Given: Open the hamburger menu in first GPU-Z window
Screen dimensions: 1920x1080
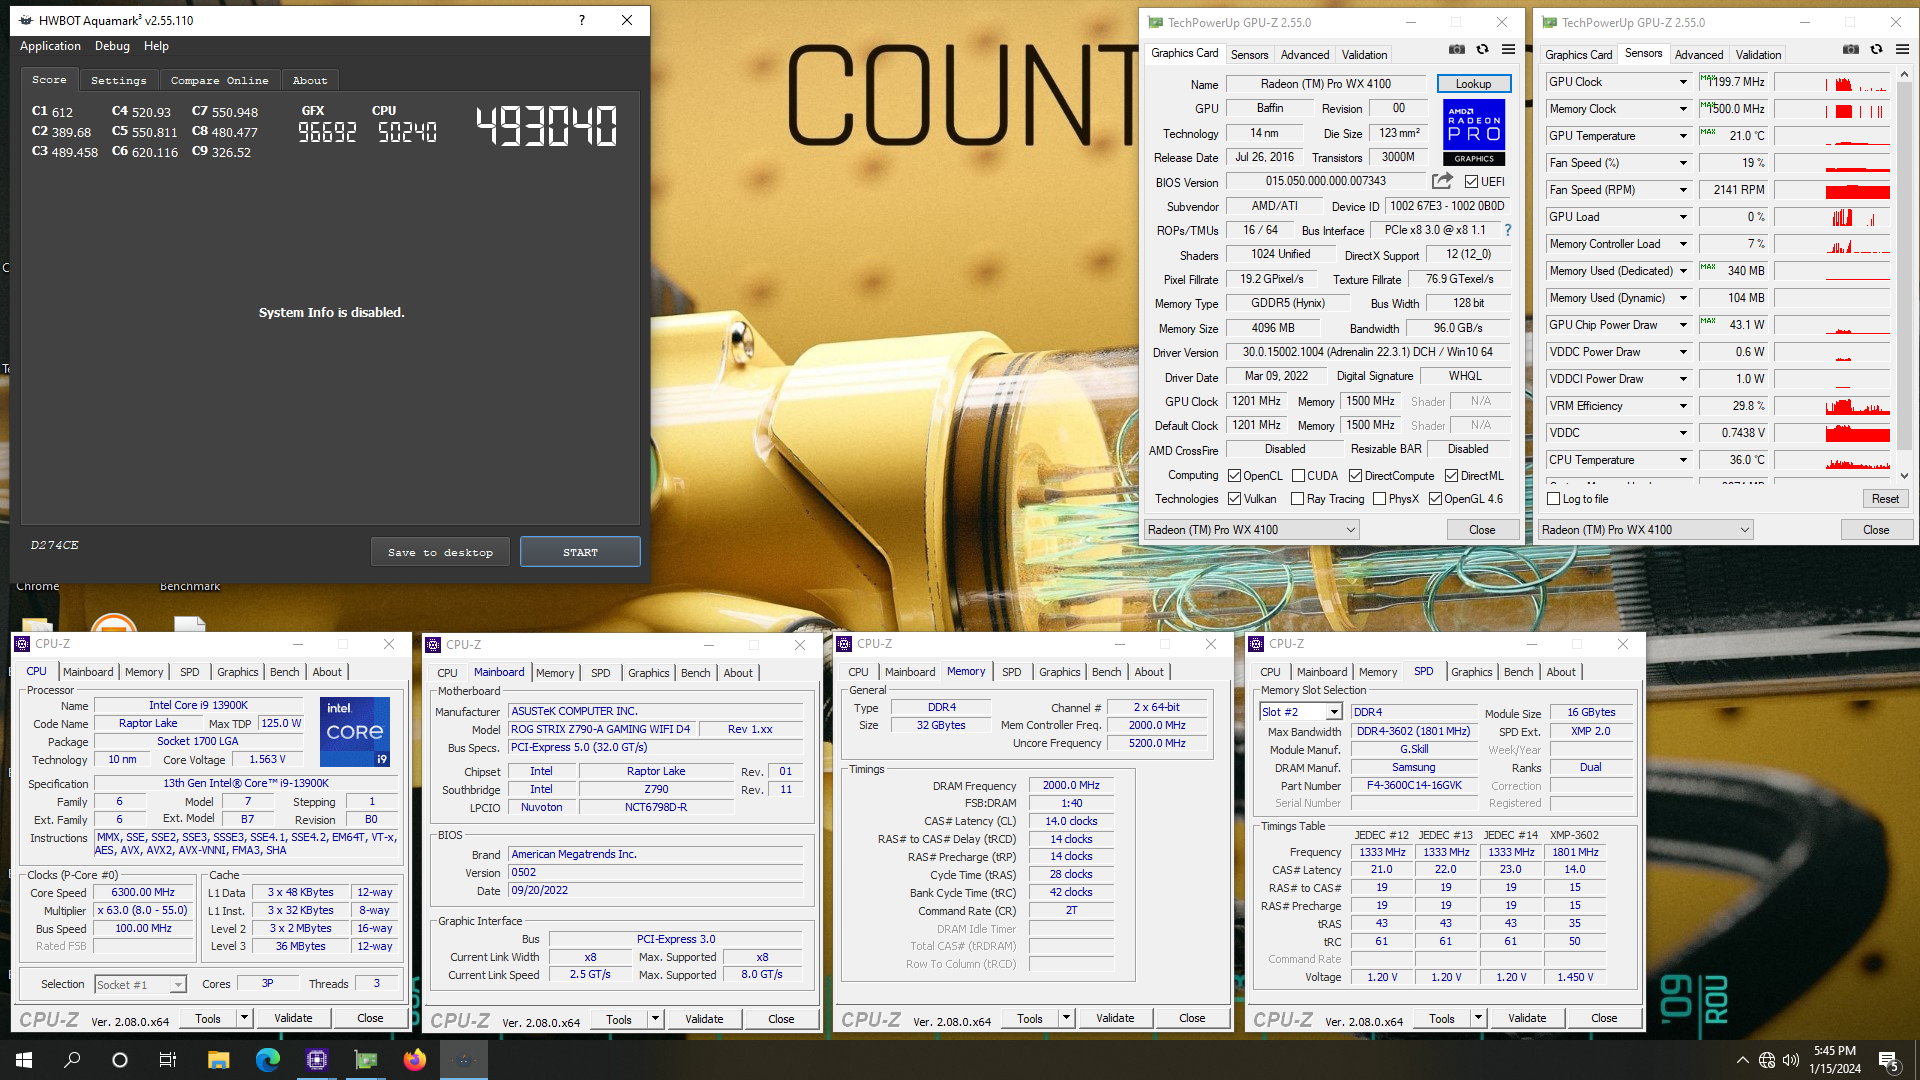Looking at the screenshot, I should click(x=1508, y=49).
